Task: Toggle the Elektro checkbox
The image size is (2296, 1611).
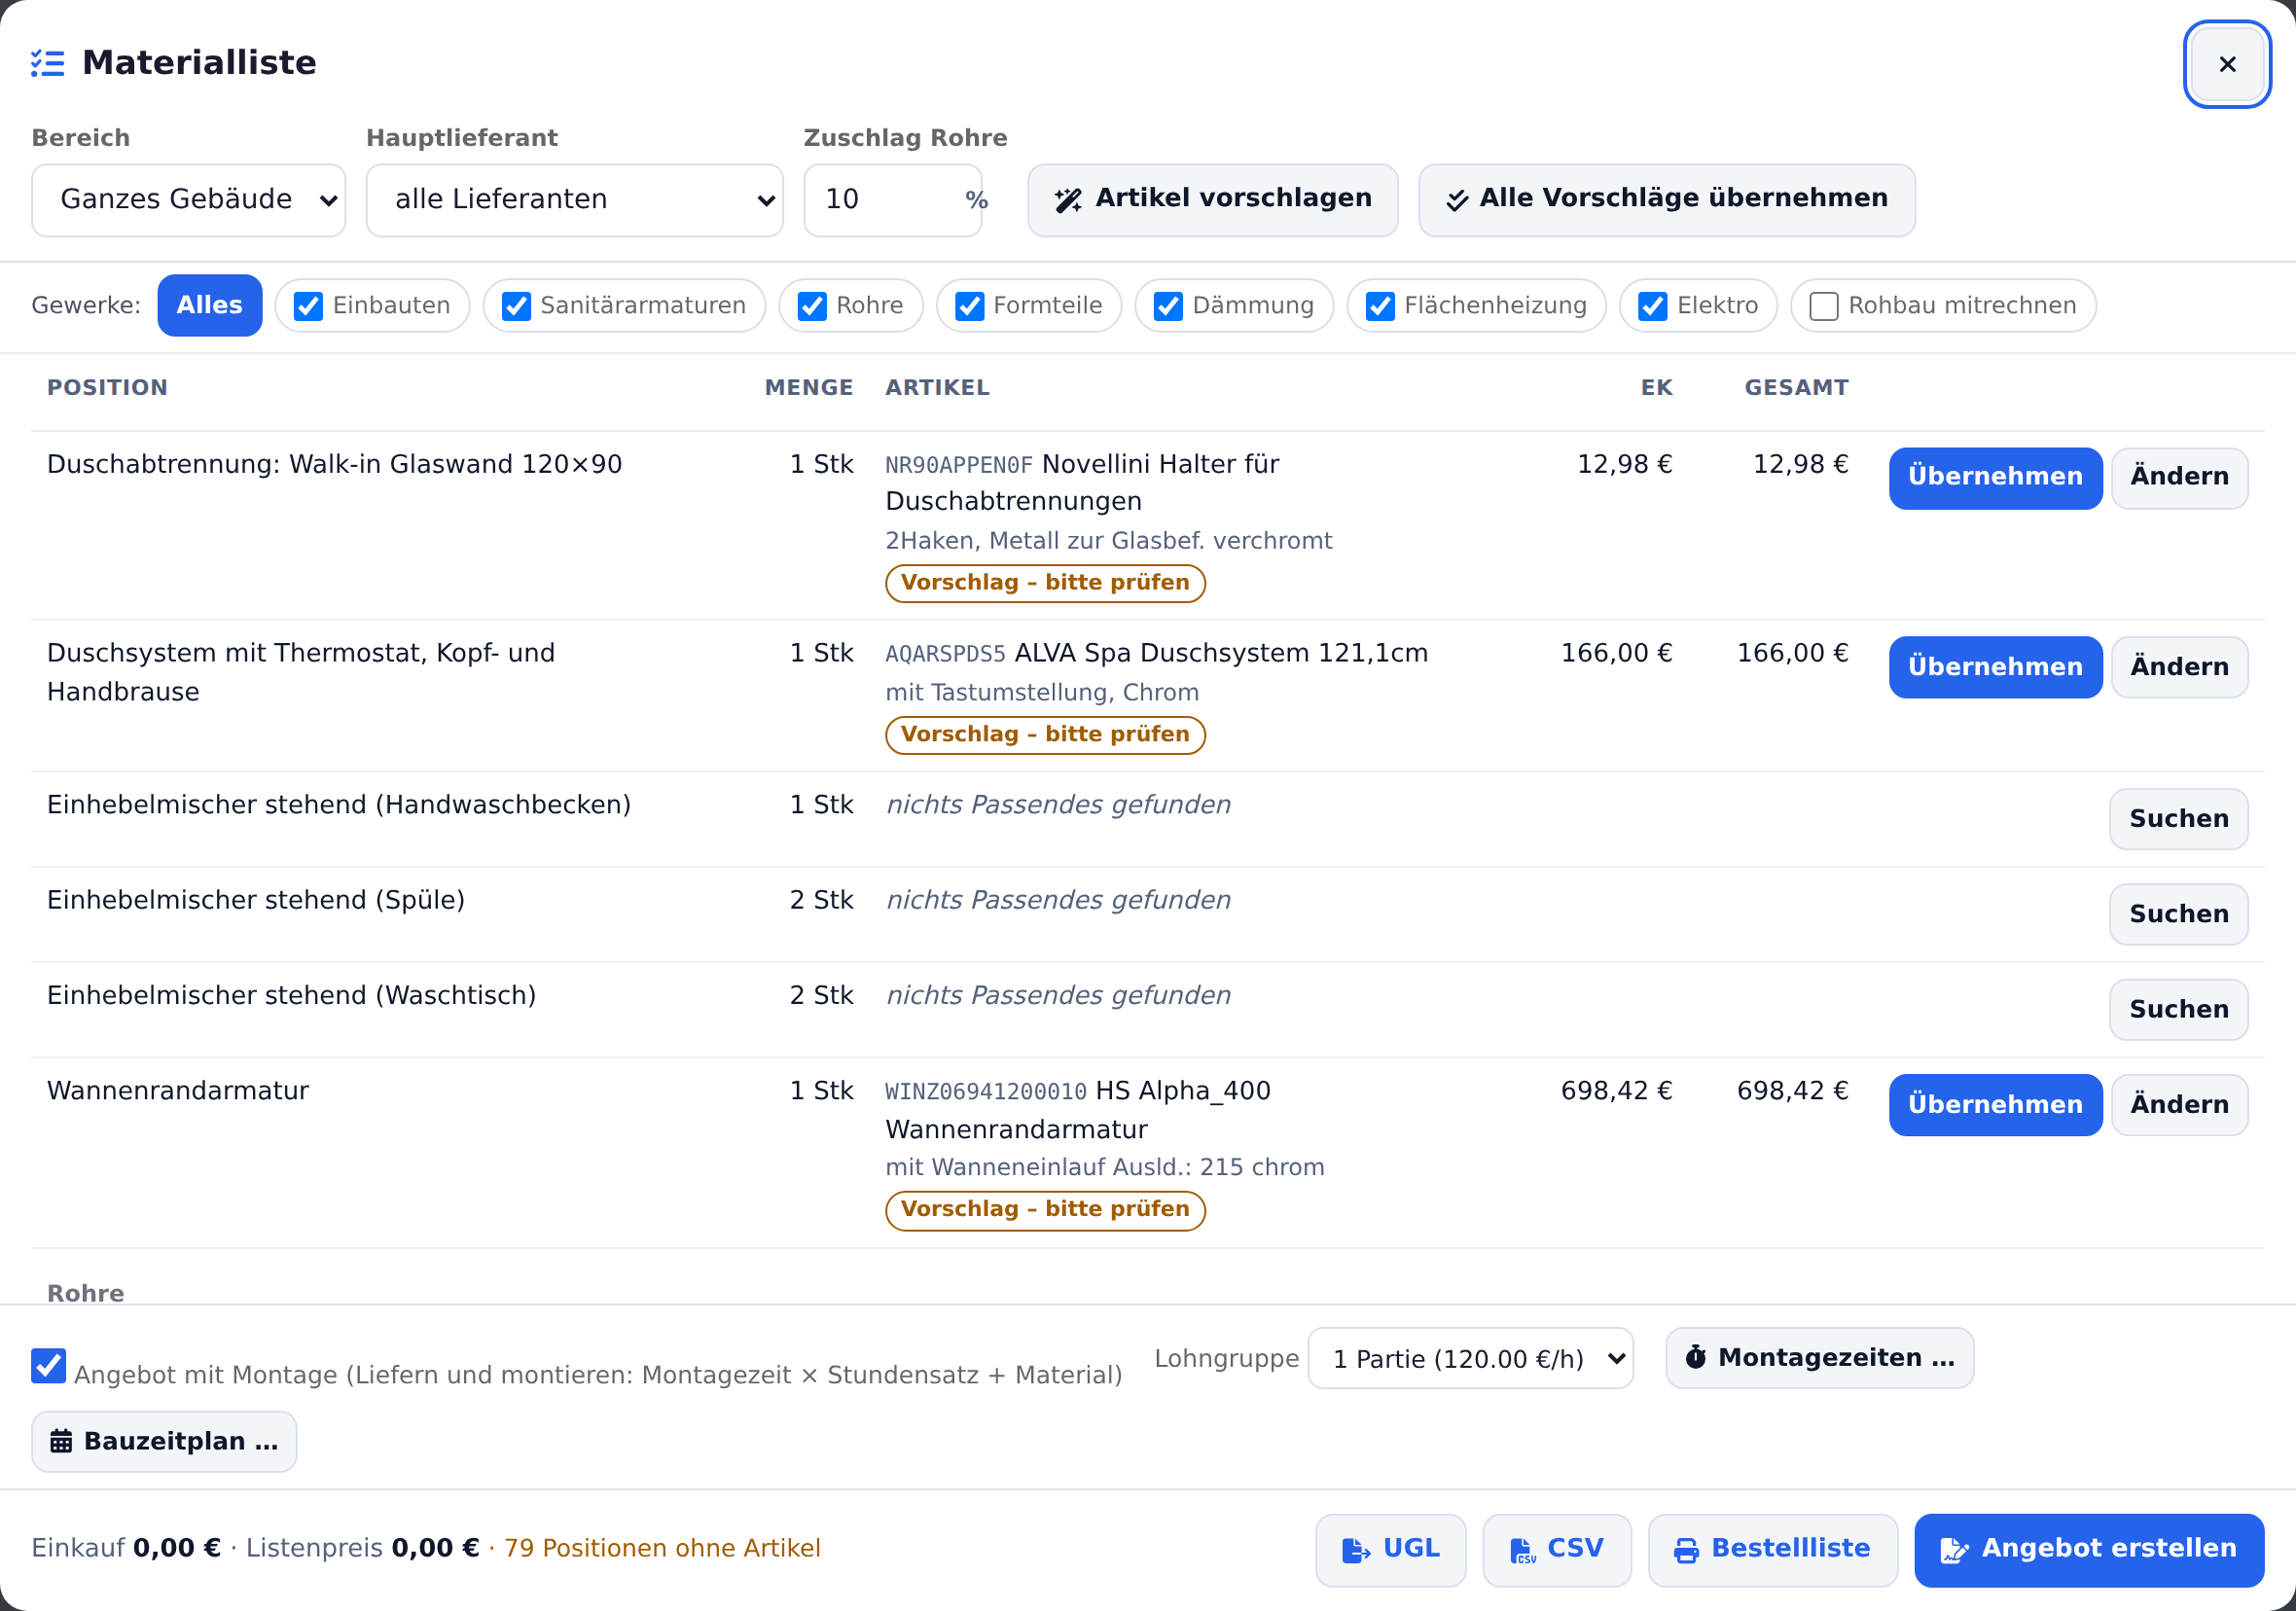Action: coord(1653,306)
